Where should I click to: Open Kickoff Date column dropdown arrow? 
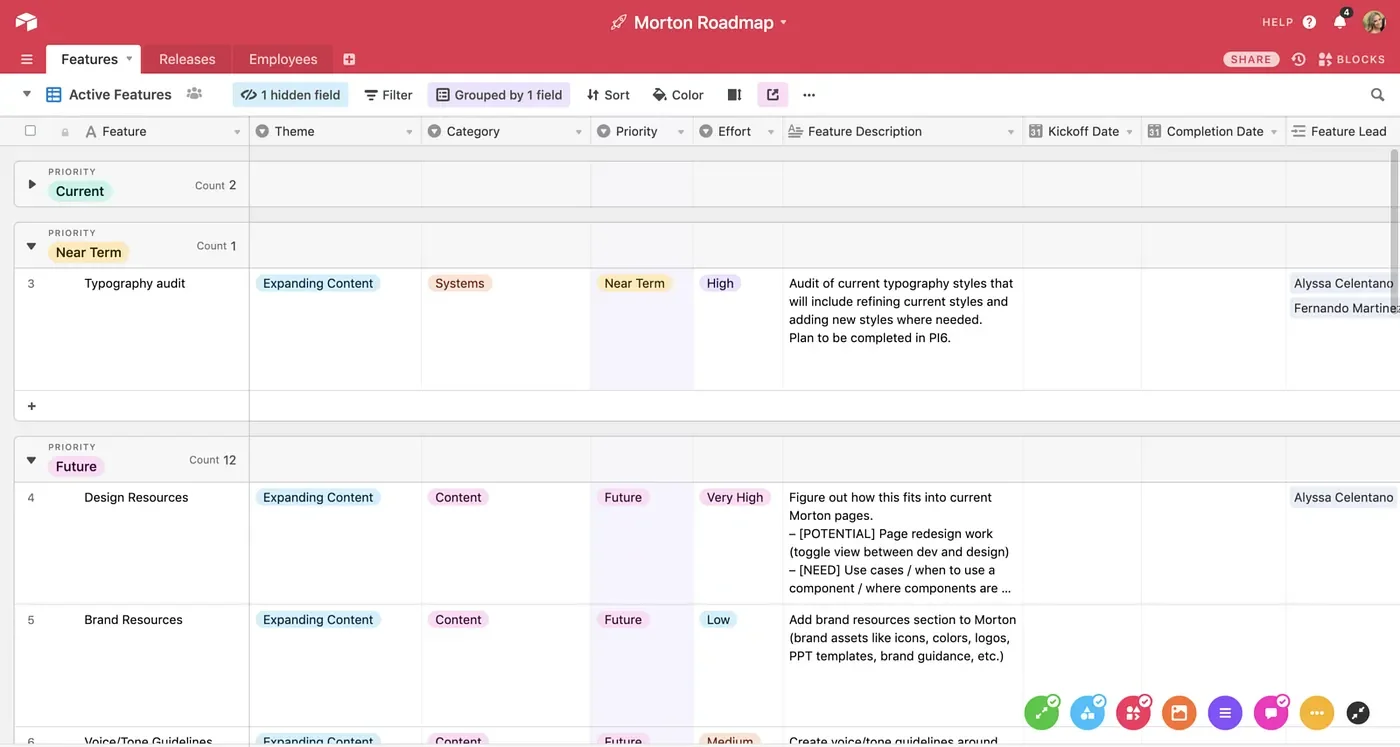click(1129, 132)
